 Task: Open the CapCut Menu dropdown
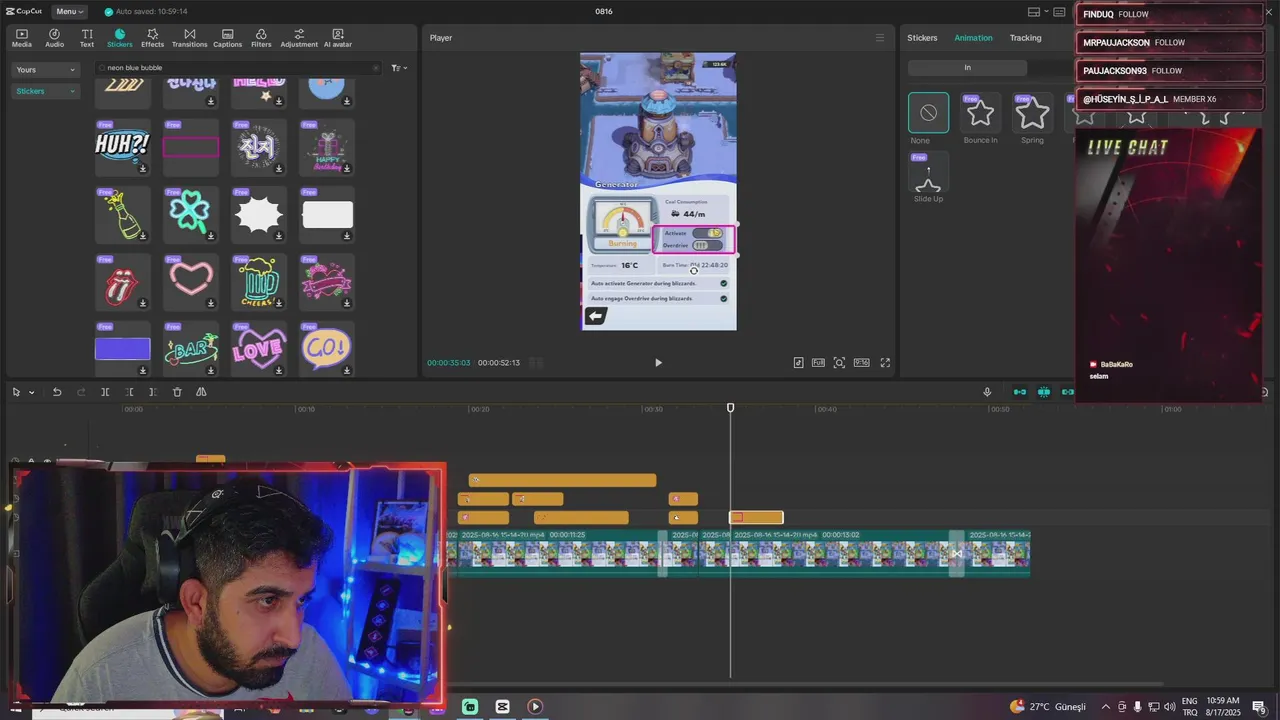(69, 11)
